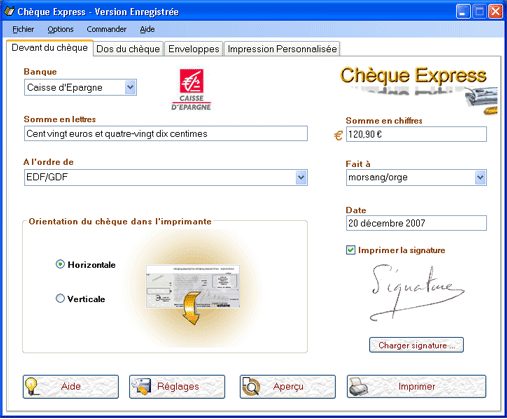Click the Aperçu button label
Image resolution: width=507 pixels, height=419 pixels.
tap(288, 387)
